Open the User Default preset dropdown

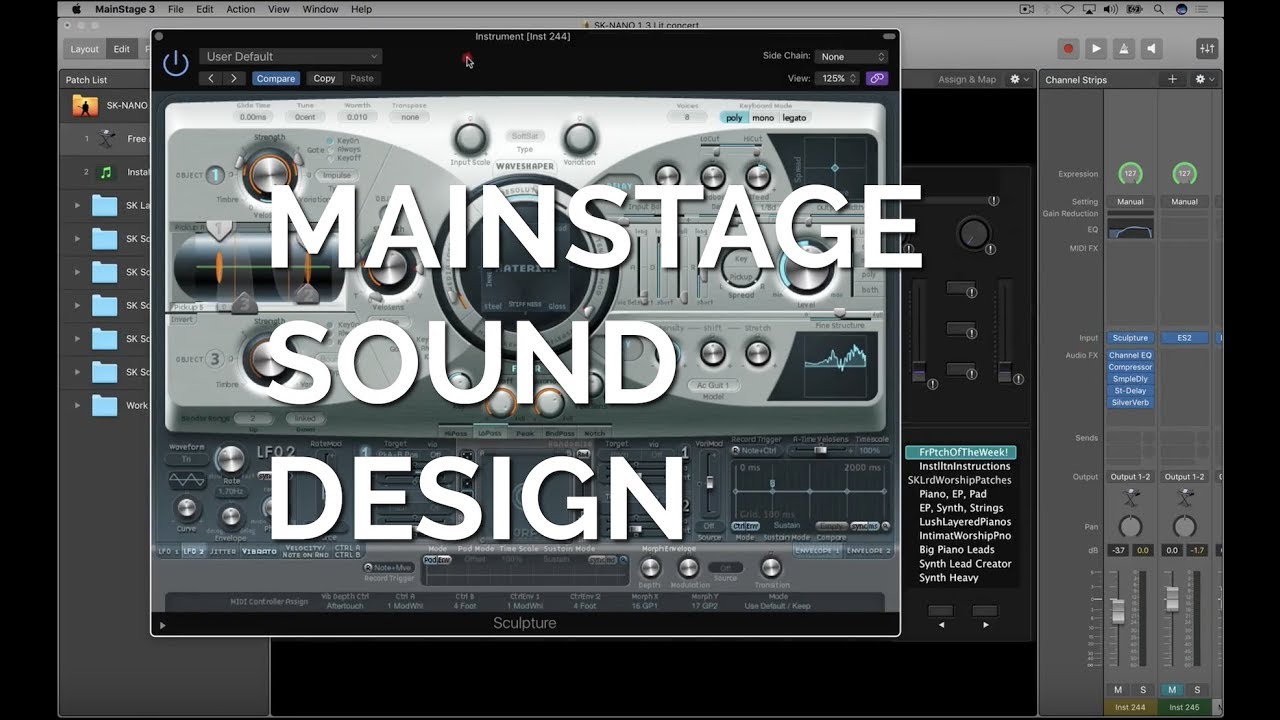click(290, 57)
